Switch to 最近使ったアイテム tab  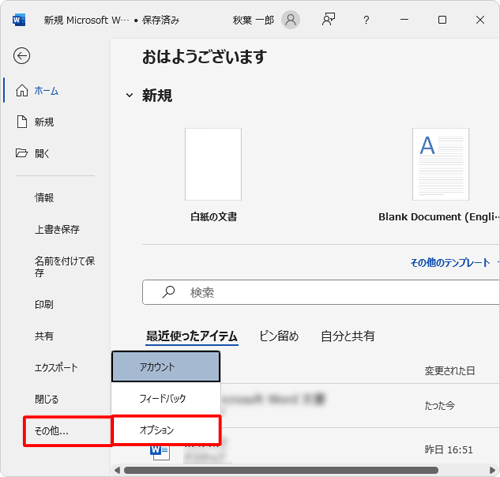pos(192,336)
